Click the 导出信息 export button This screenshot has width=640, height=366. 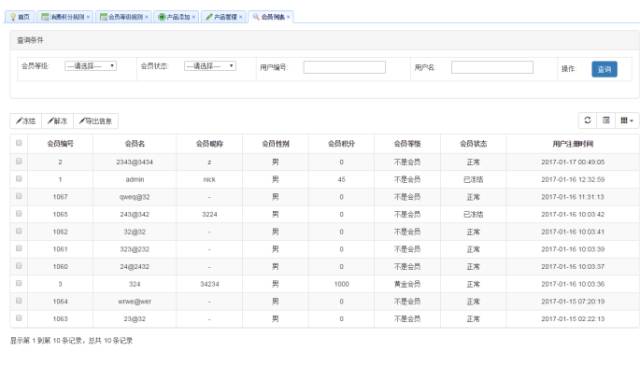click(x=96, y=121)
